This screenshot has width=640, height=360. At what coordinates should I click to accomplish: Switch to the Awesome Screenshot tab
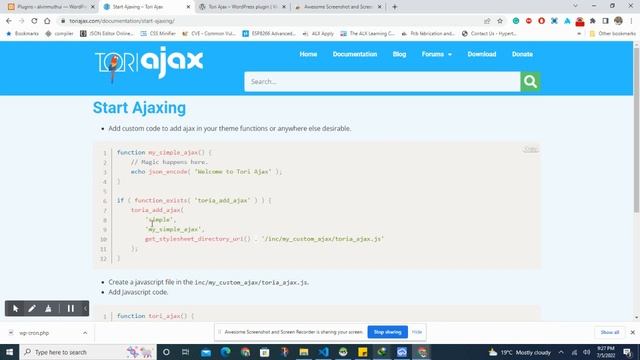(338, 7)
